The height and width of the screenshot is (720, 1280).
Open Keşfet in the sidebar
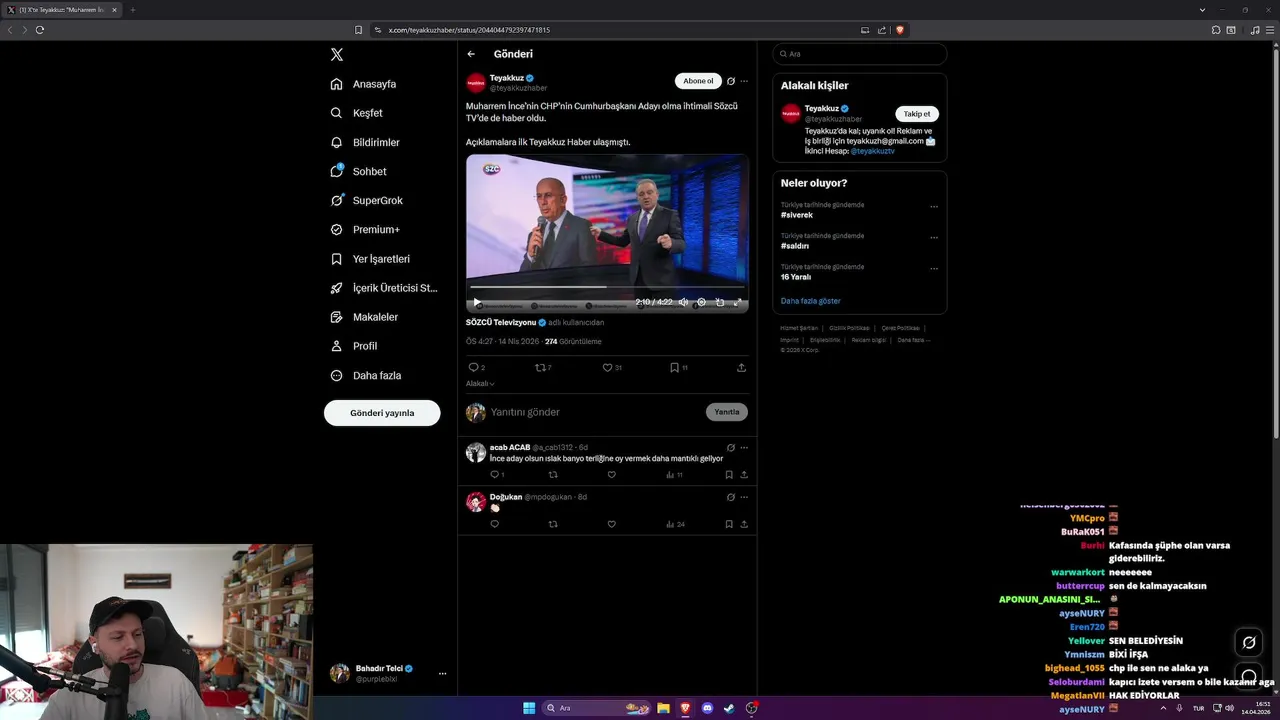[x=357, y=113]
